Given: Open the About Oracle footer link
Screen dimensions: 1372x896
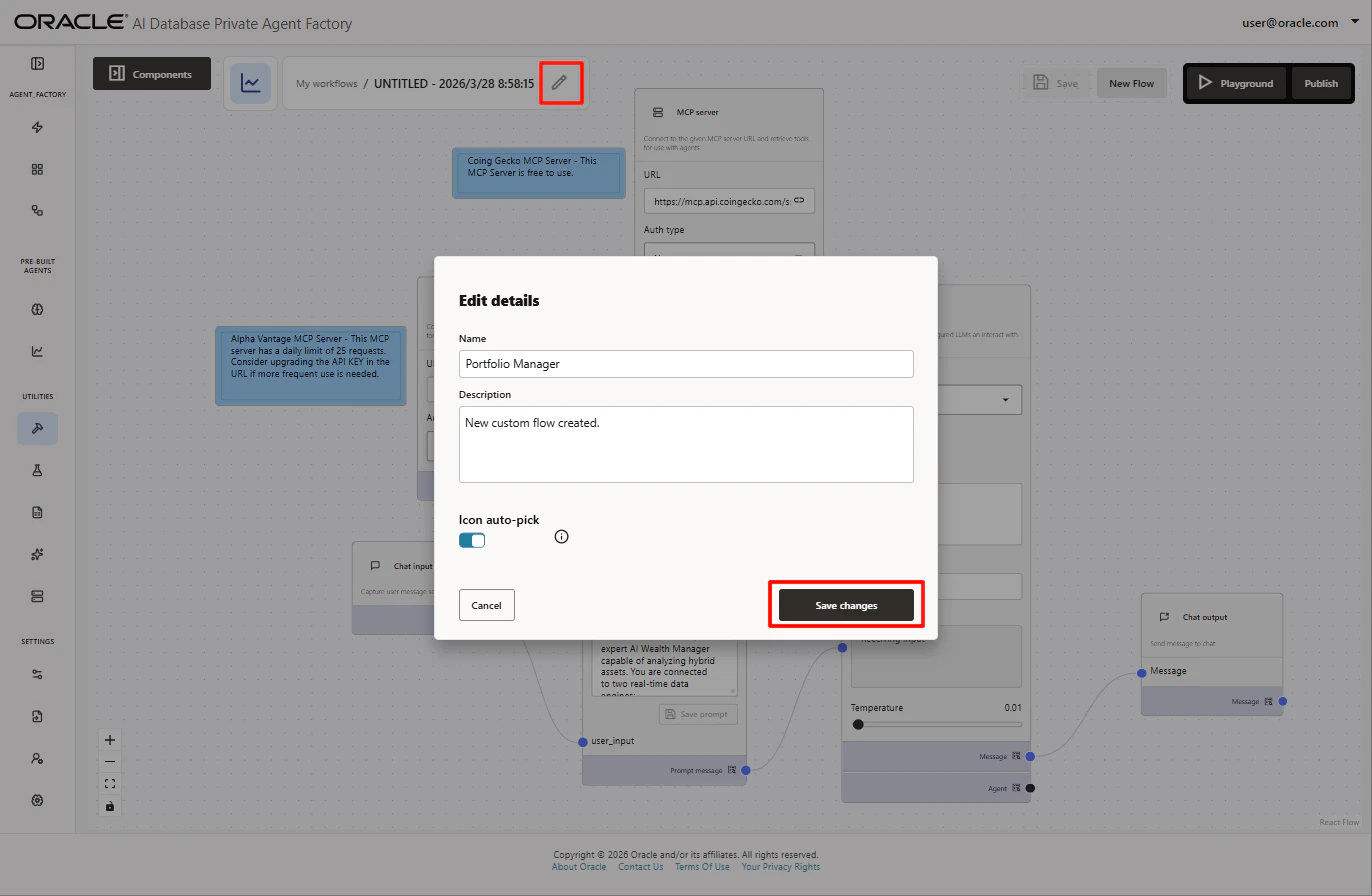Looking at the screenshot, I should pos(579,867).
